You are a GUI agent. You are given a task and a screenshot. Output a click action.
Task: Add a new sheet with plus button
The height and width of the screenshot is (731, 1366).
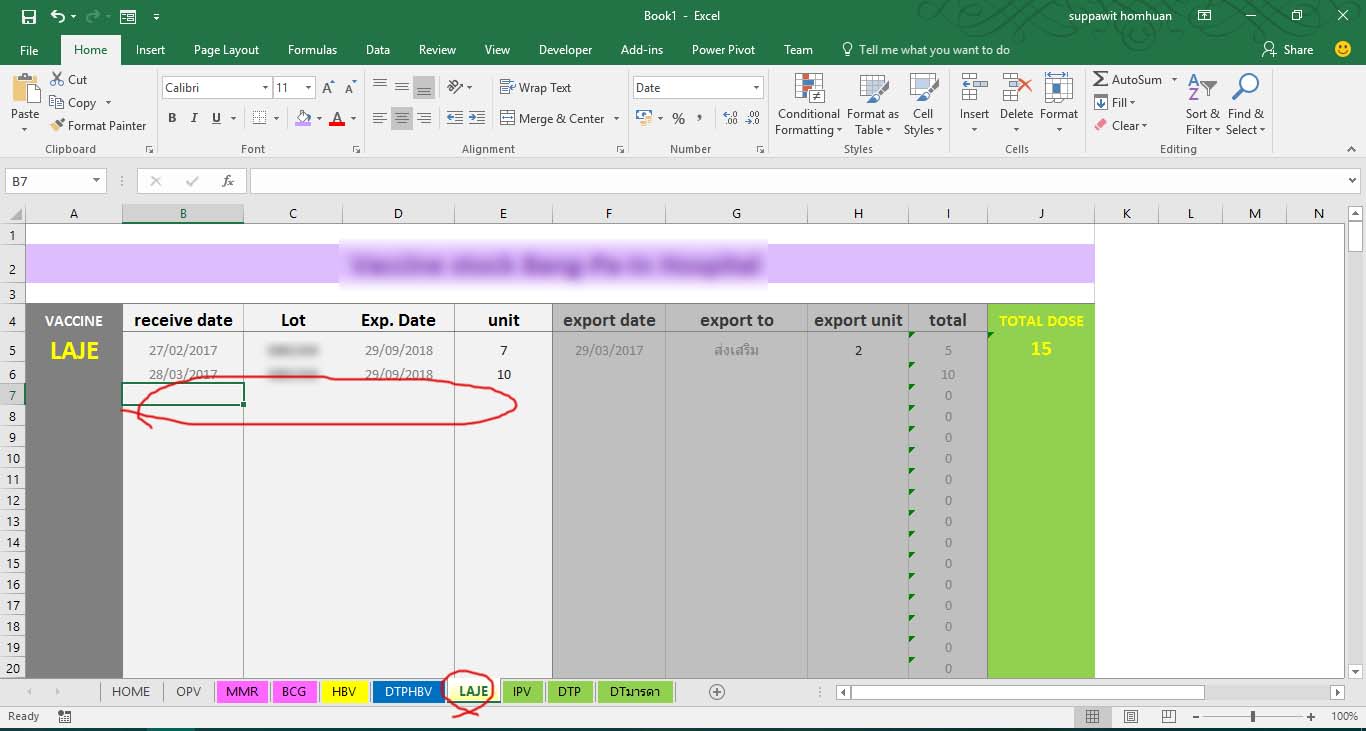coord(716,691)
